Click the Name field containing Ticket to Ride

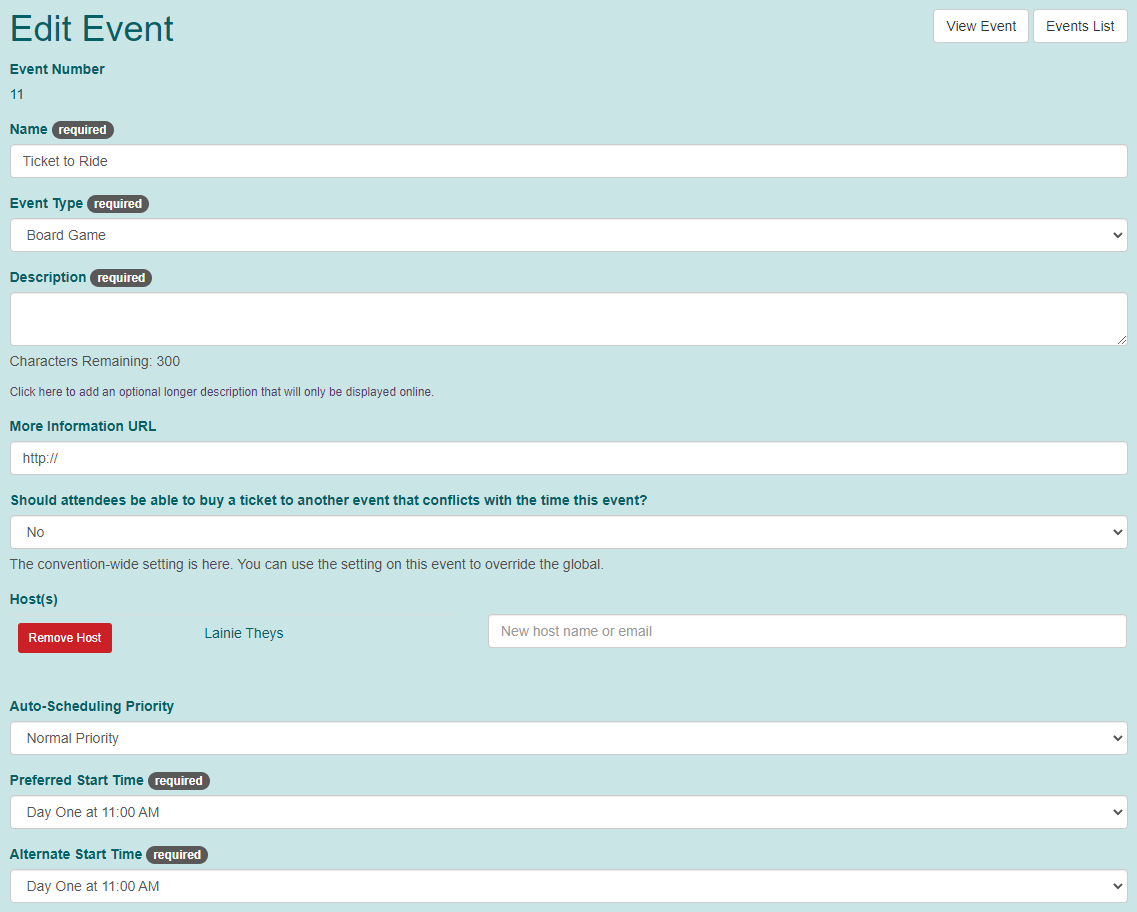[x=568, y=161]
